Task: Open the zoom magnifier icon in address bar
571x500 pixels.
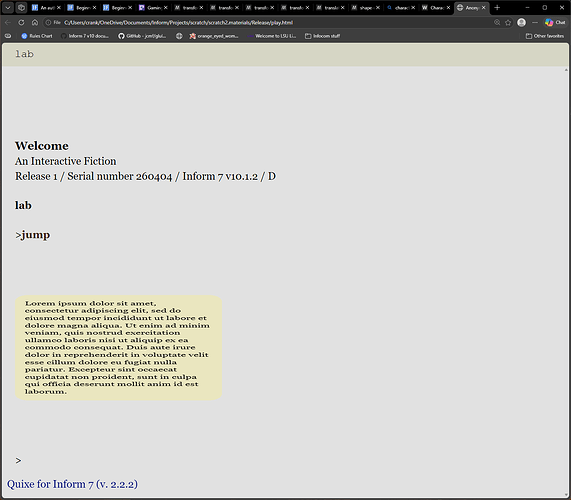Action: coord(497,23)
